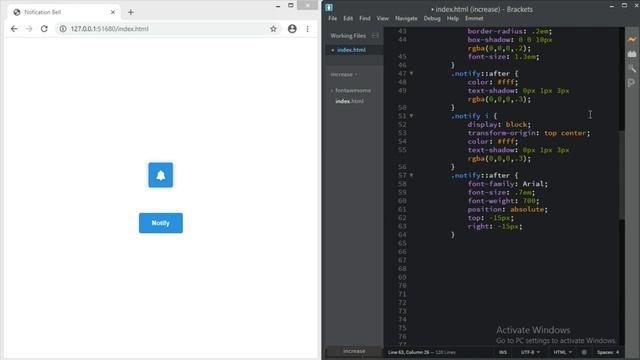Image resolution: width=640 pixels, height=360 pixels.
Task: Click the third Brackets right toolbar icon
Action: tap(632, 69)
